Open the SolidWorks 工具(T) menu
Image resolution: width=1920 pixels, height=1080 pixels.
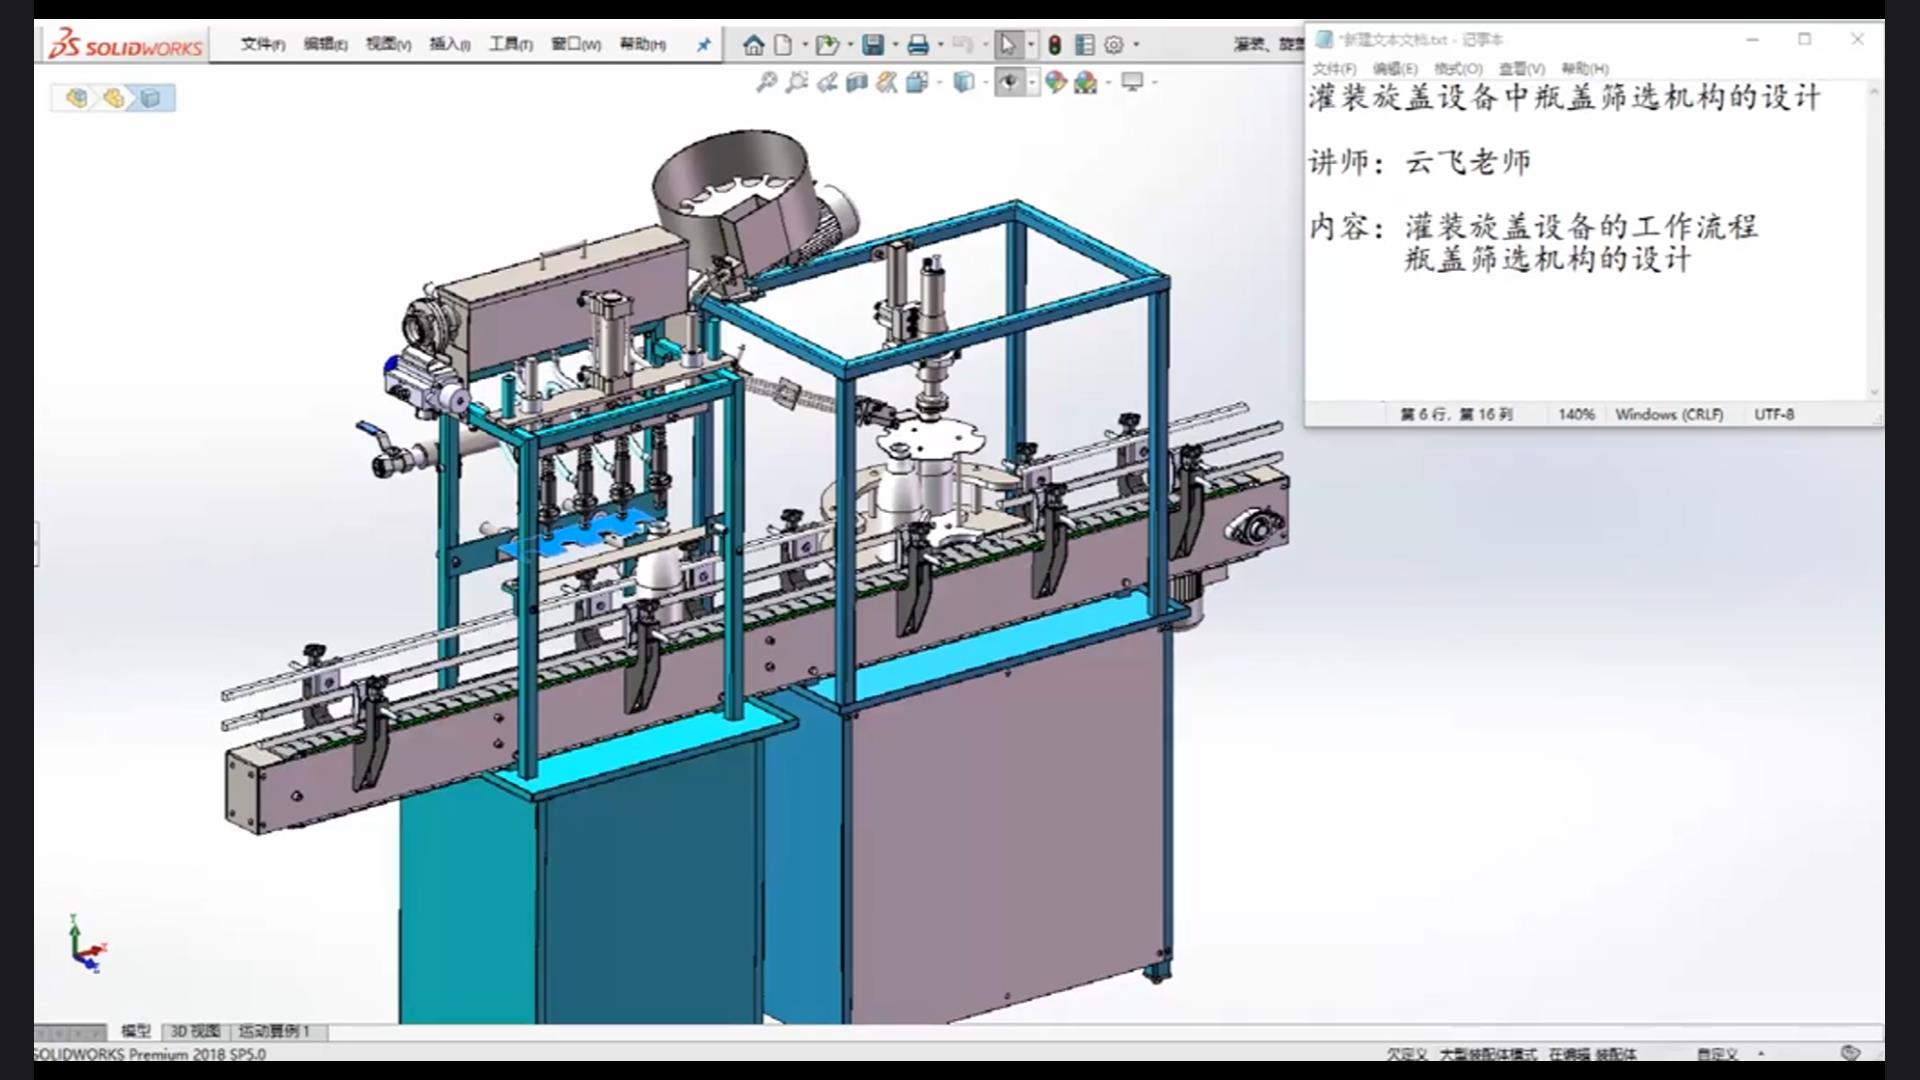[510, 45]
